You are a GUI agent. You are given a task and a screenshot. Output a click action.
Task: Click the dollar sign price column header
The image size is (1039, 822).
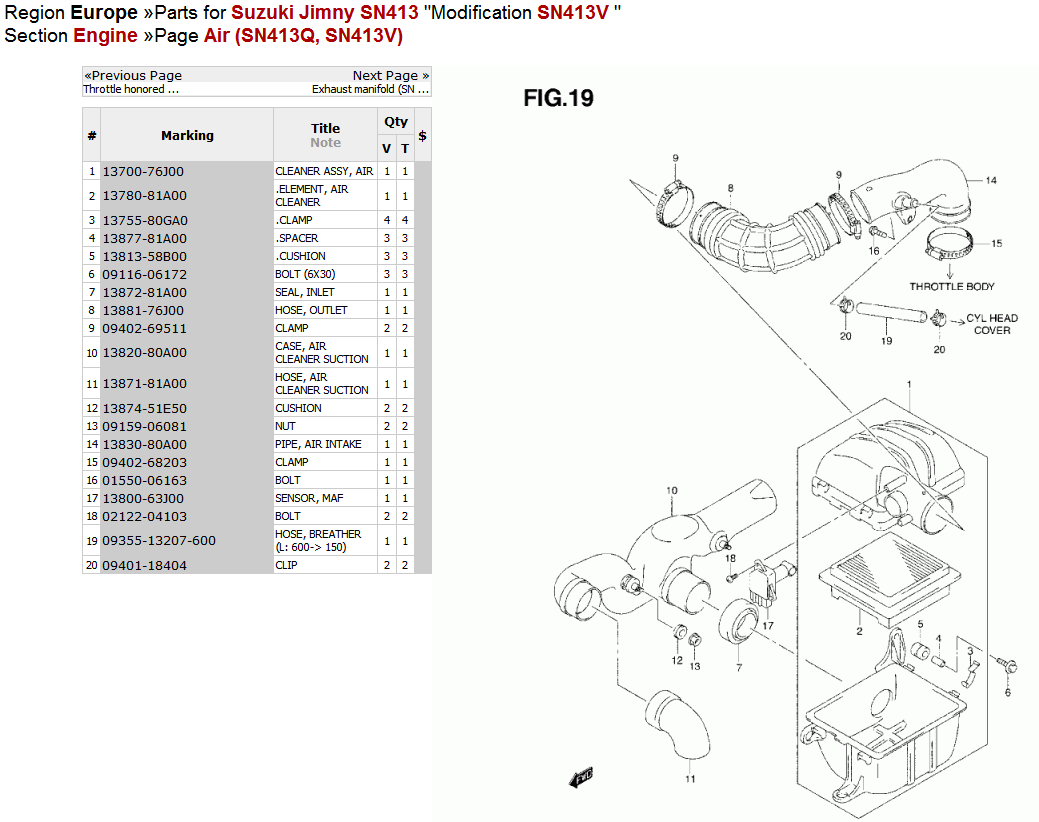tap(422, 135)
